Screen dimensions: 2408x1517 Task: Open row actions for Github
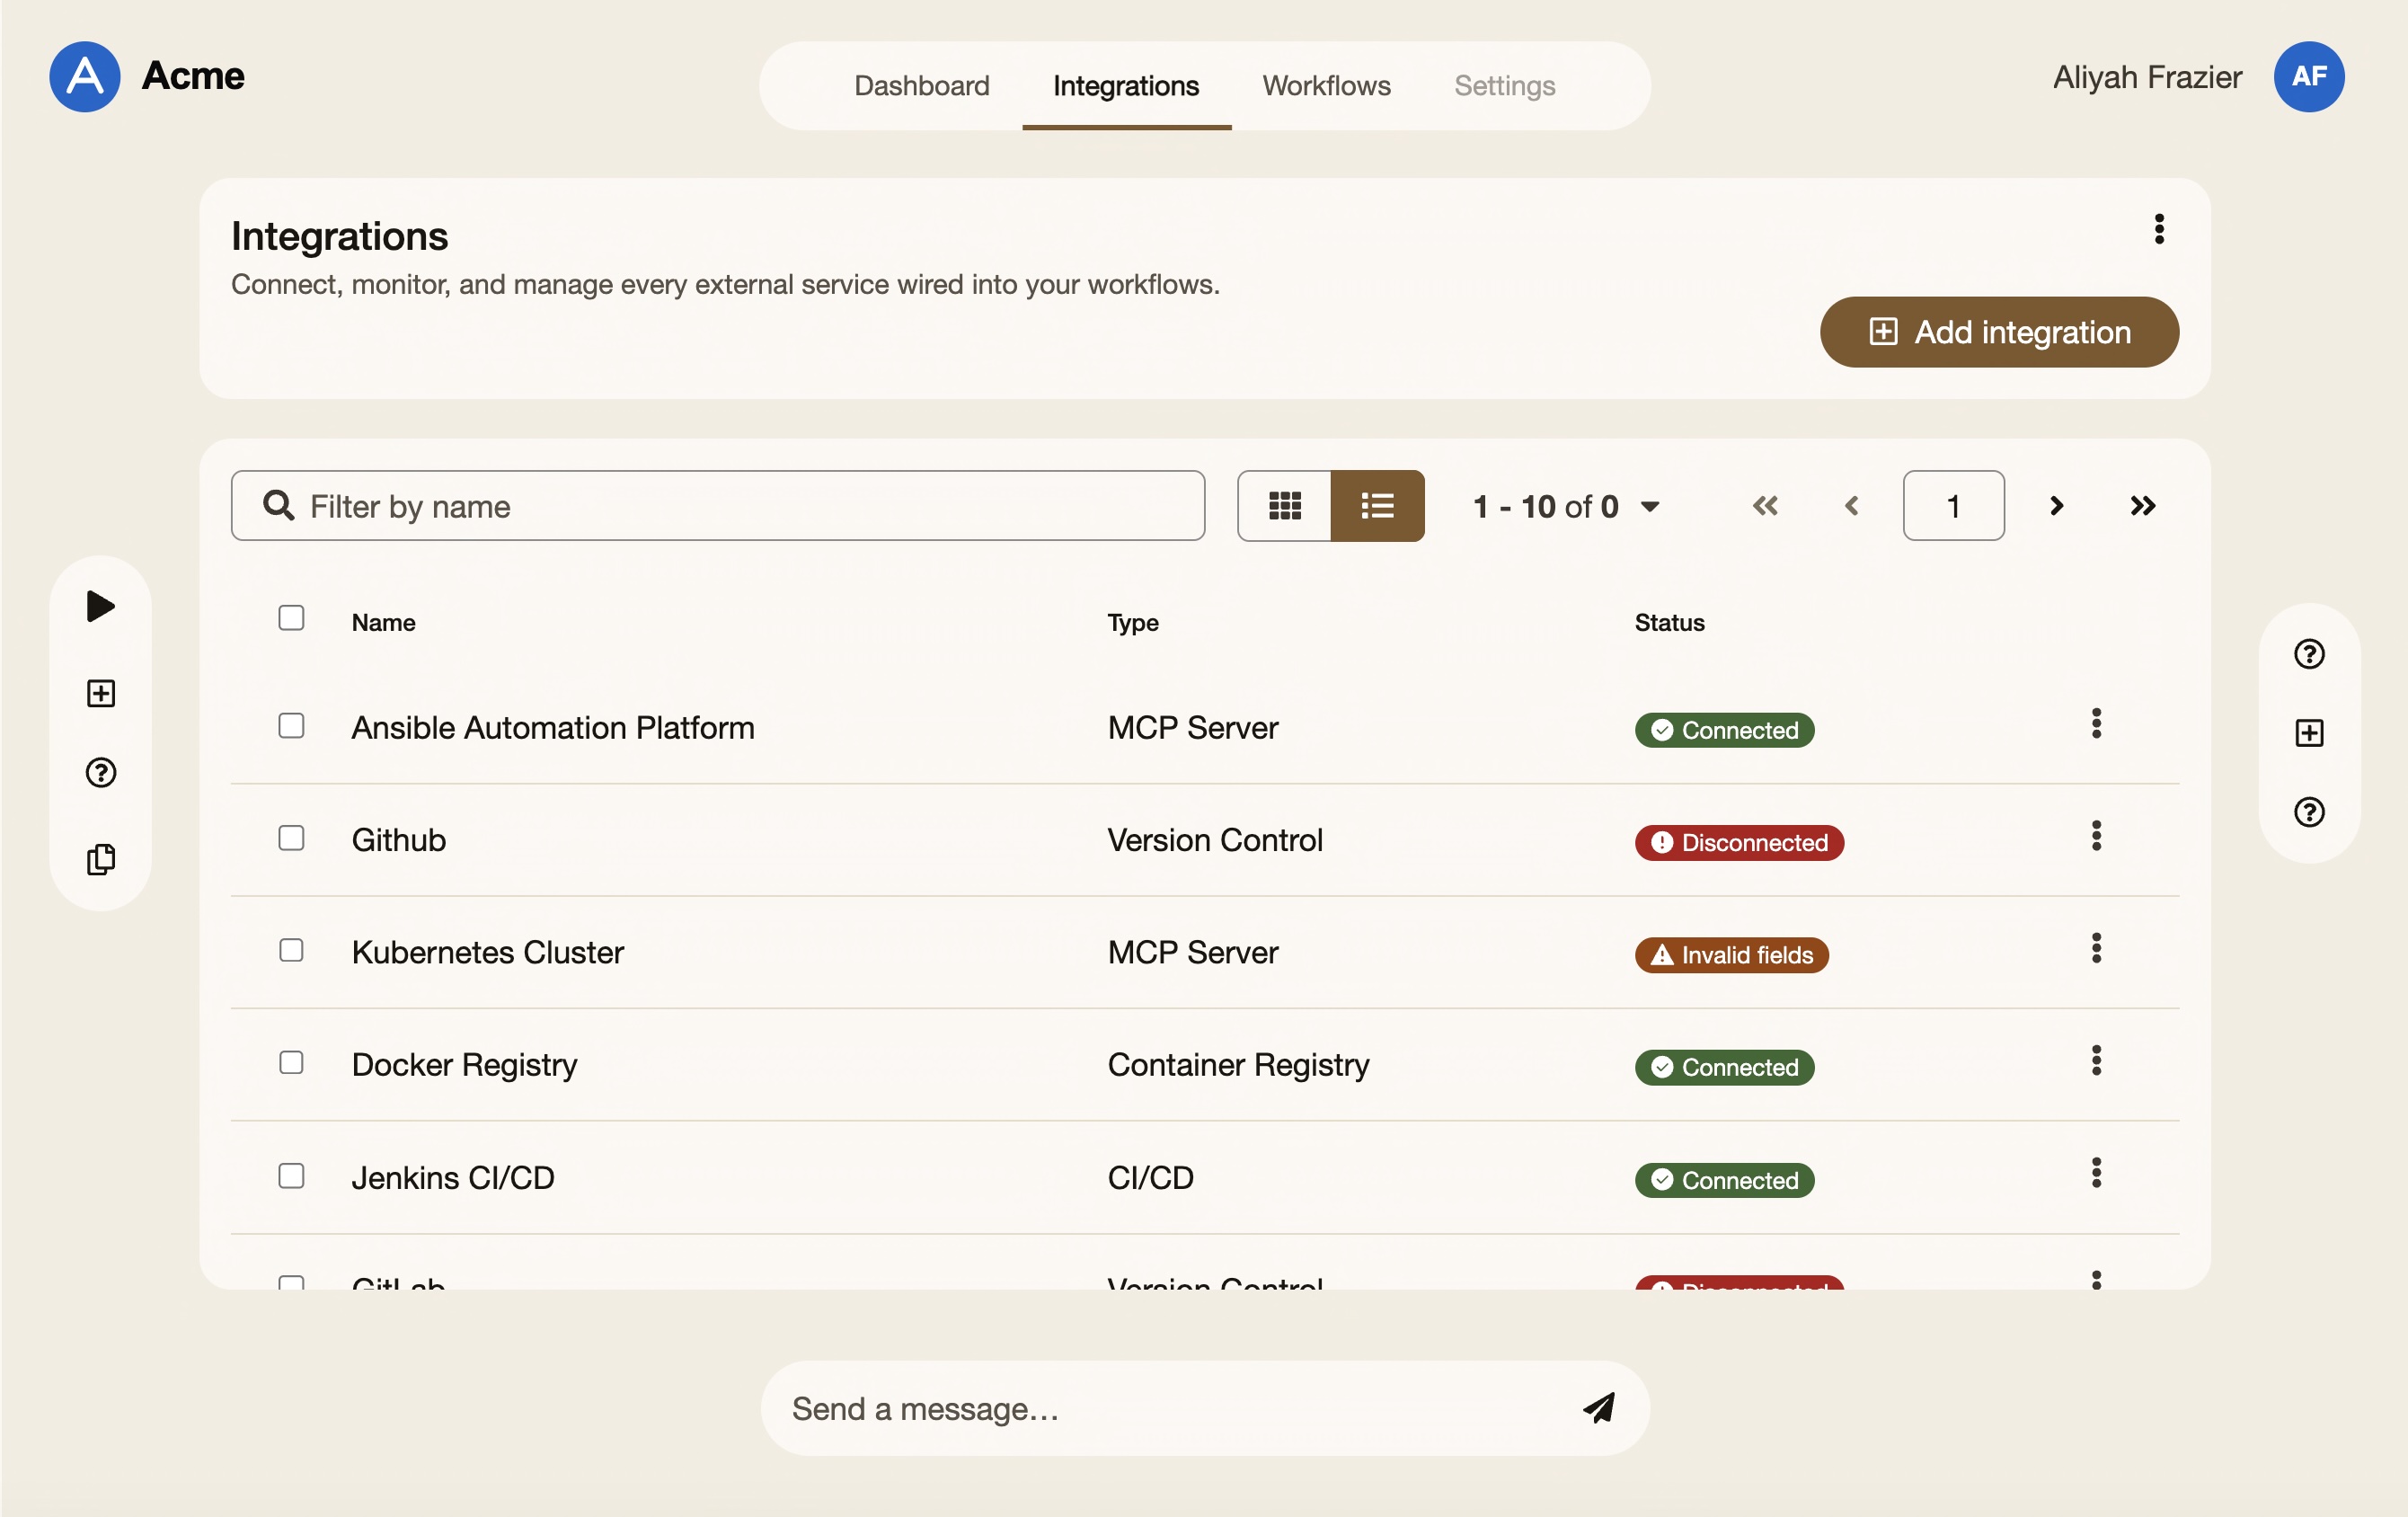click(x=2096, y=836)
